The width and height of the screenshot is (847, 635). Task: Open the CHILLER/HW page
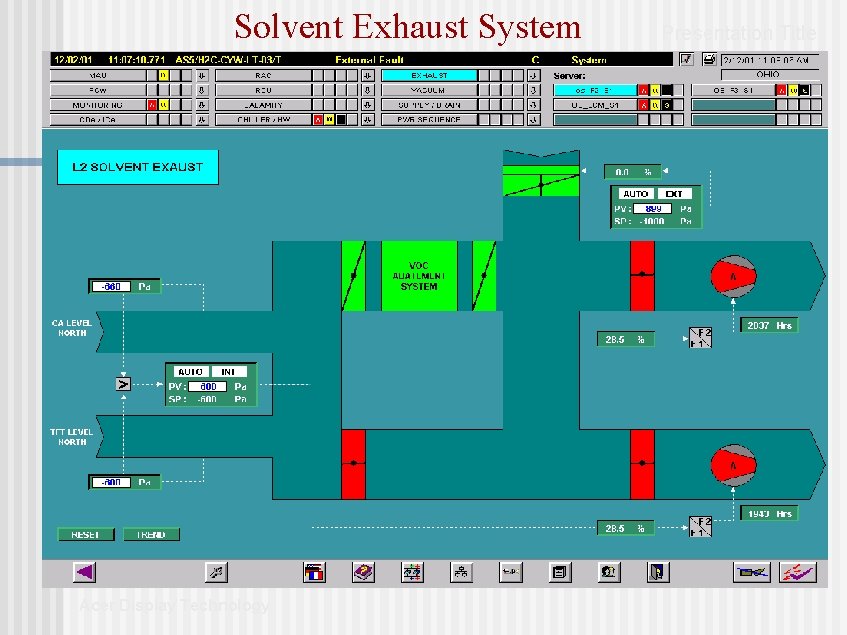pos(264,119)
